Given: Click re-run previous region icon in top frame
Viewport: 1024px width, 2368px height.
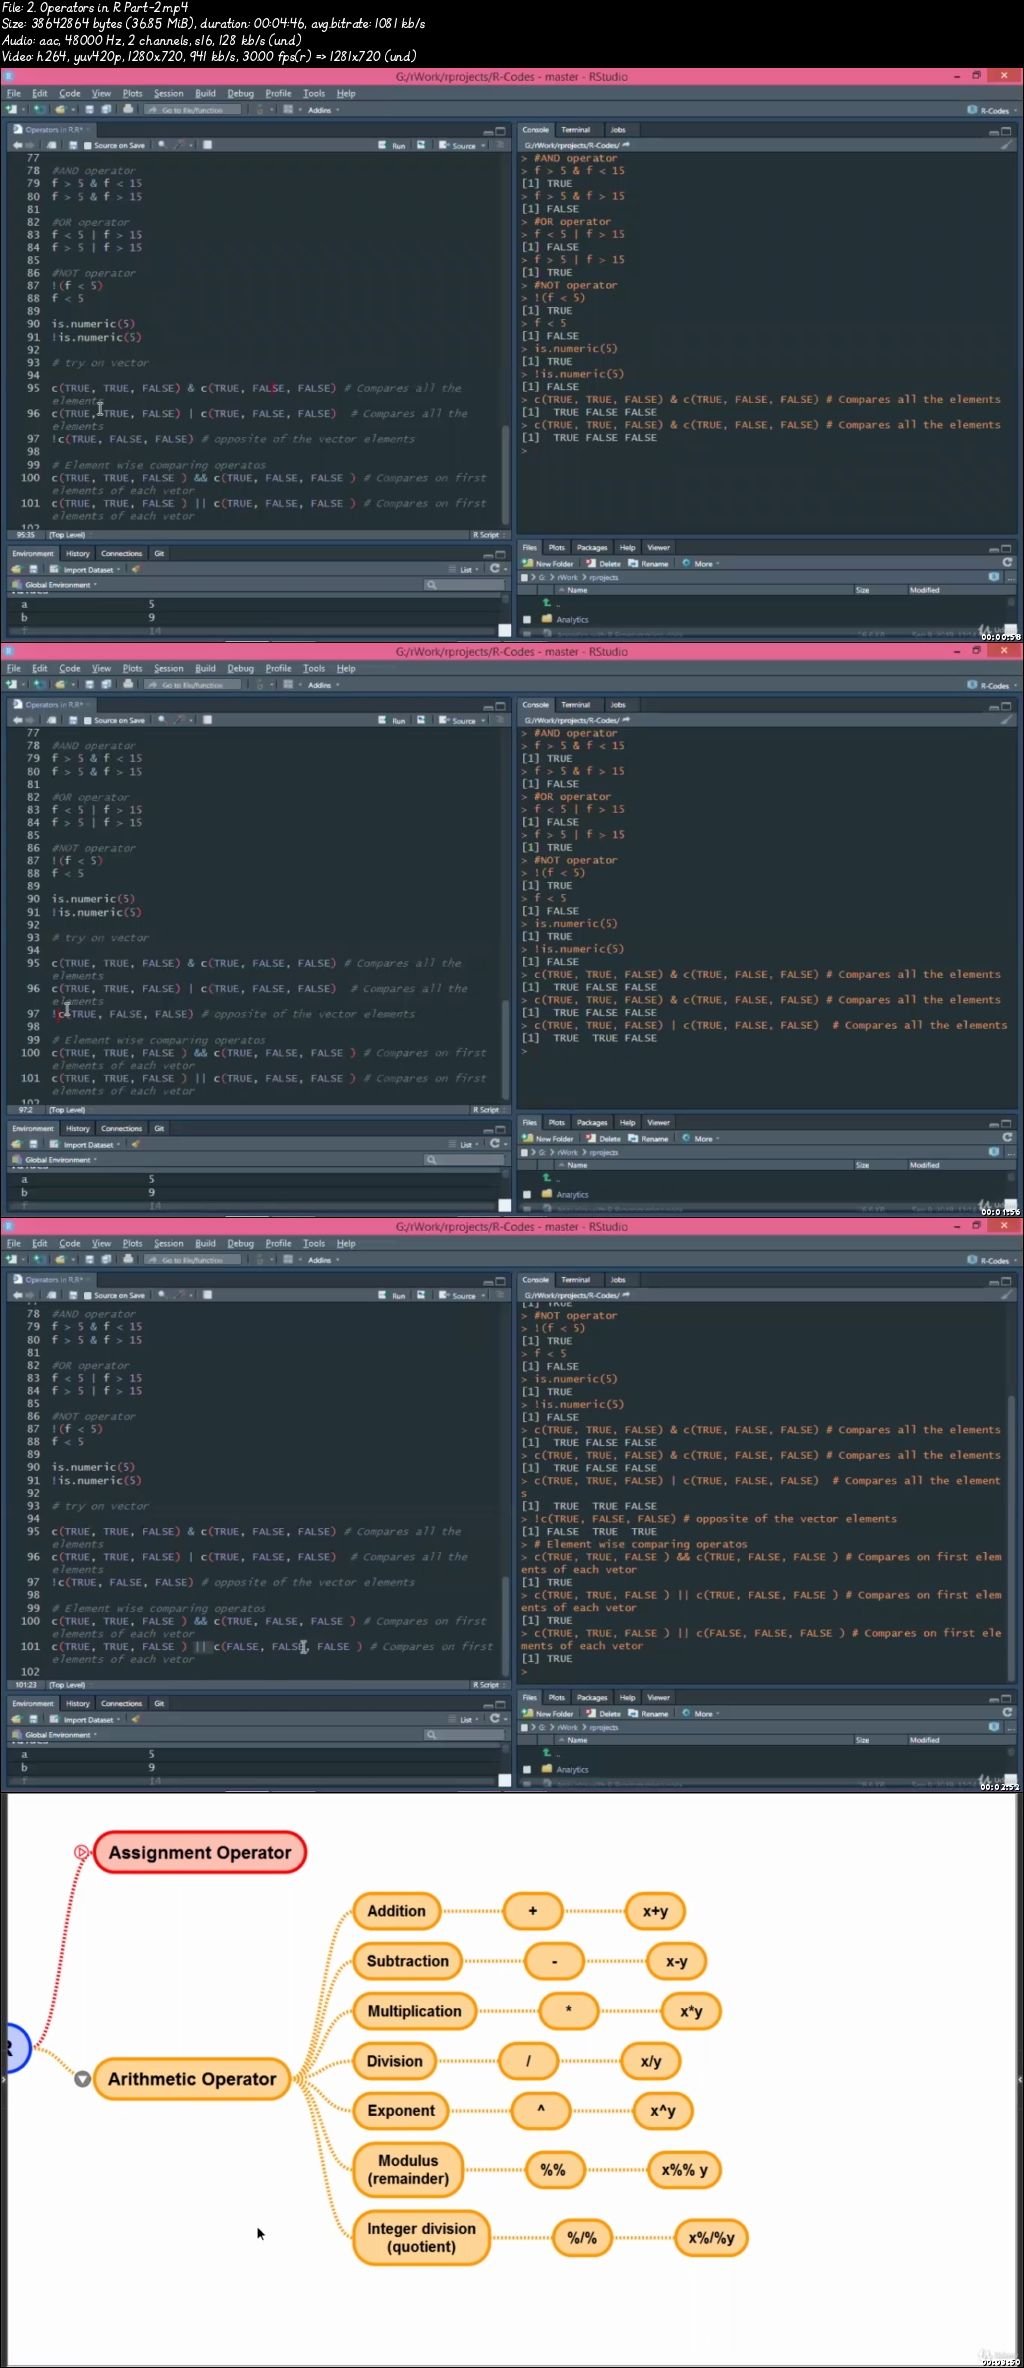Looking at the screenshot, I should [421, 145].
